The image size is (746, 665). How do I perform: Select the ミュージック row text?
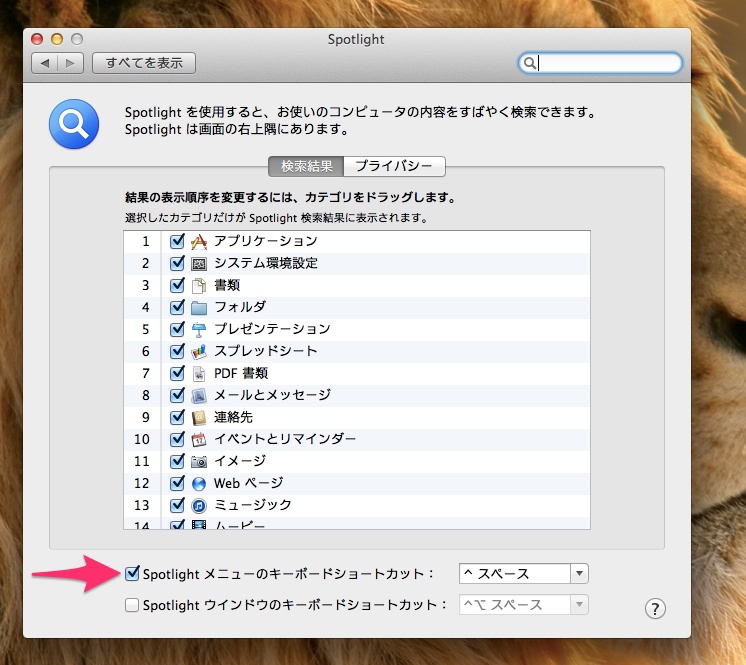coord(253,505)
